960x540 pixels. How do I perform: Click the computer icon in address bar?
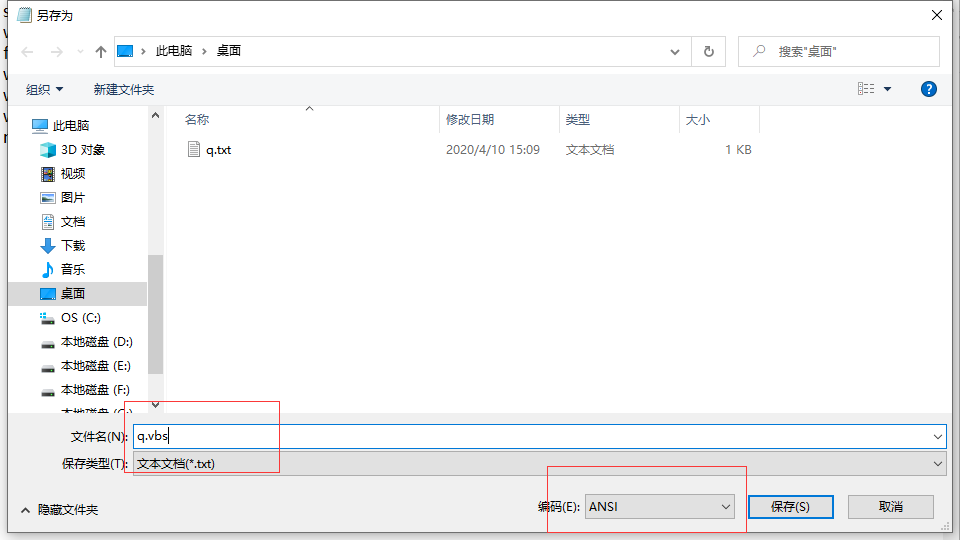coord(125,51)
